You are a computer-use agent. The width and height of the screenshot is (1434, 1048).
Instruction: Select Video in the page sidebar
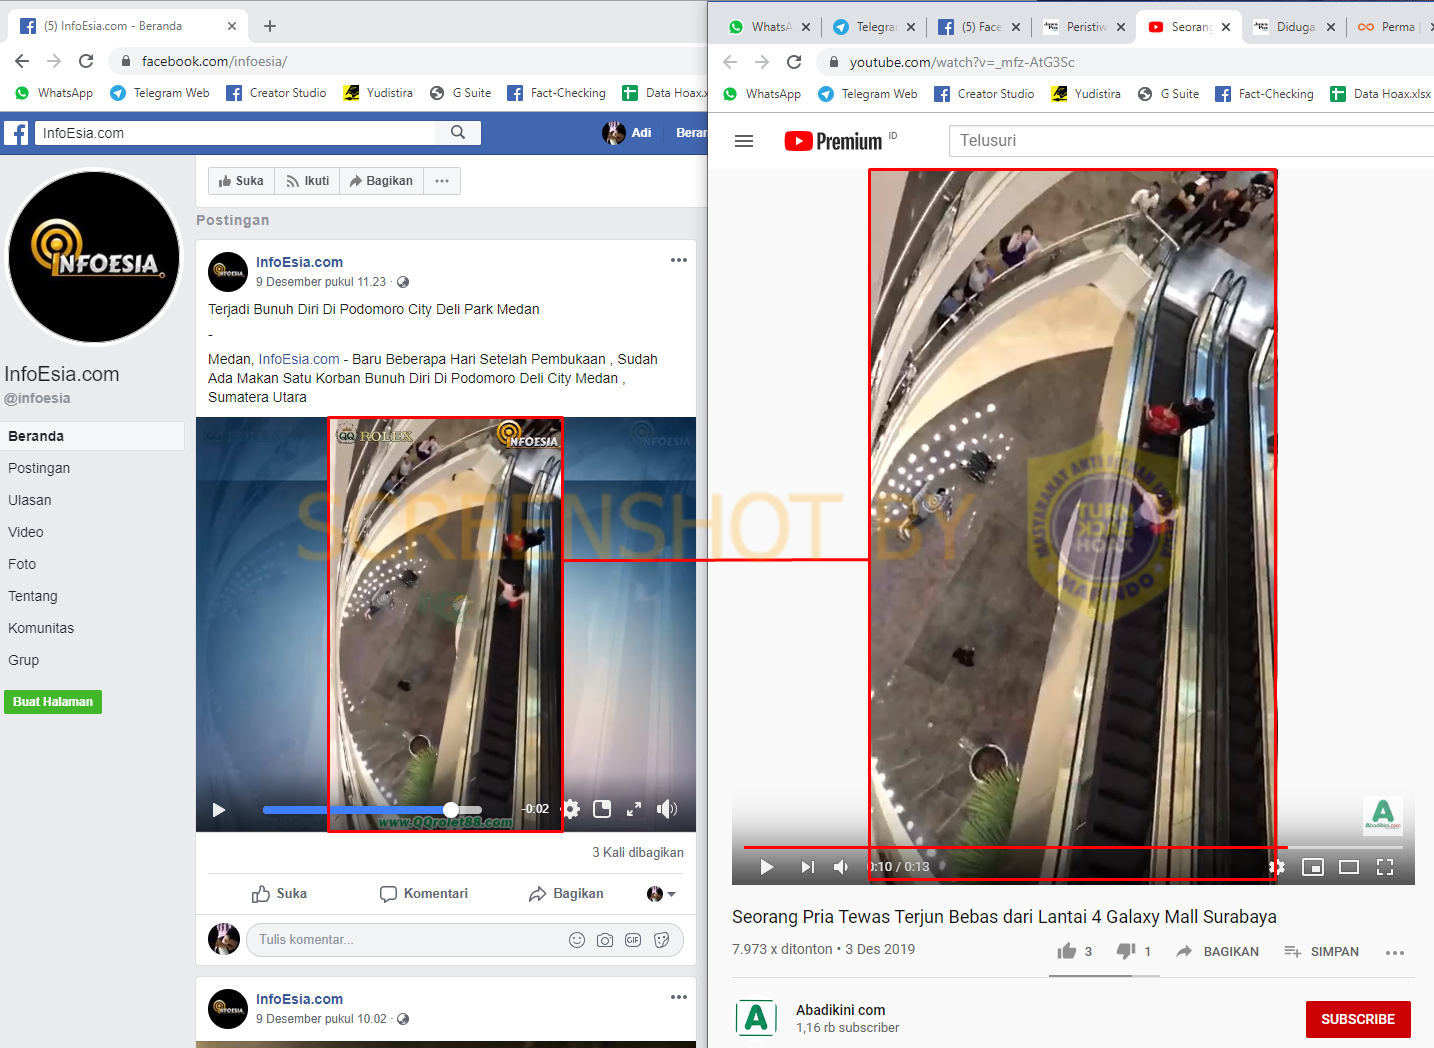26,532
